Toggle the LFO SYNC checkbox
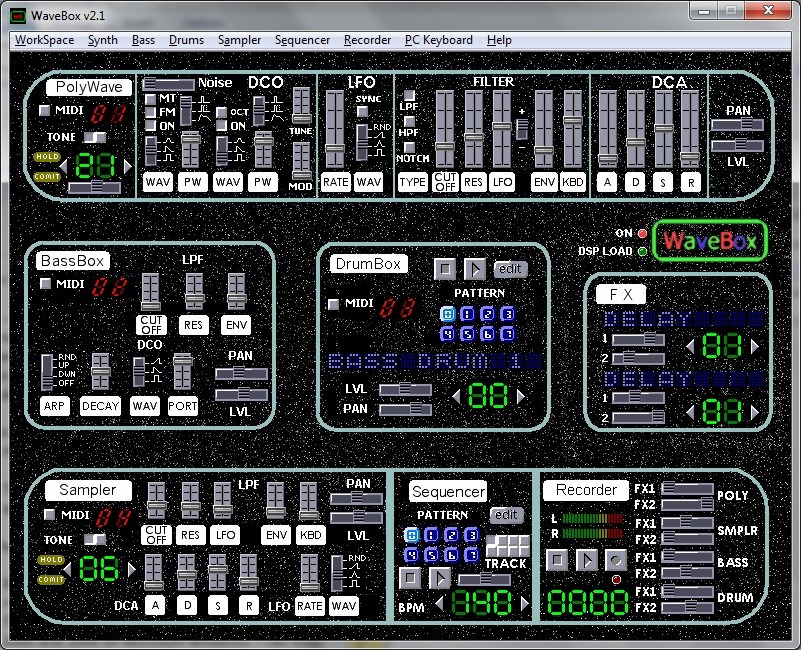Screen dimensions: 801x650 pyautogui.click(x=363, y=111)
